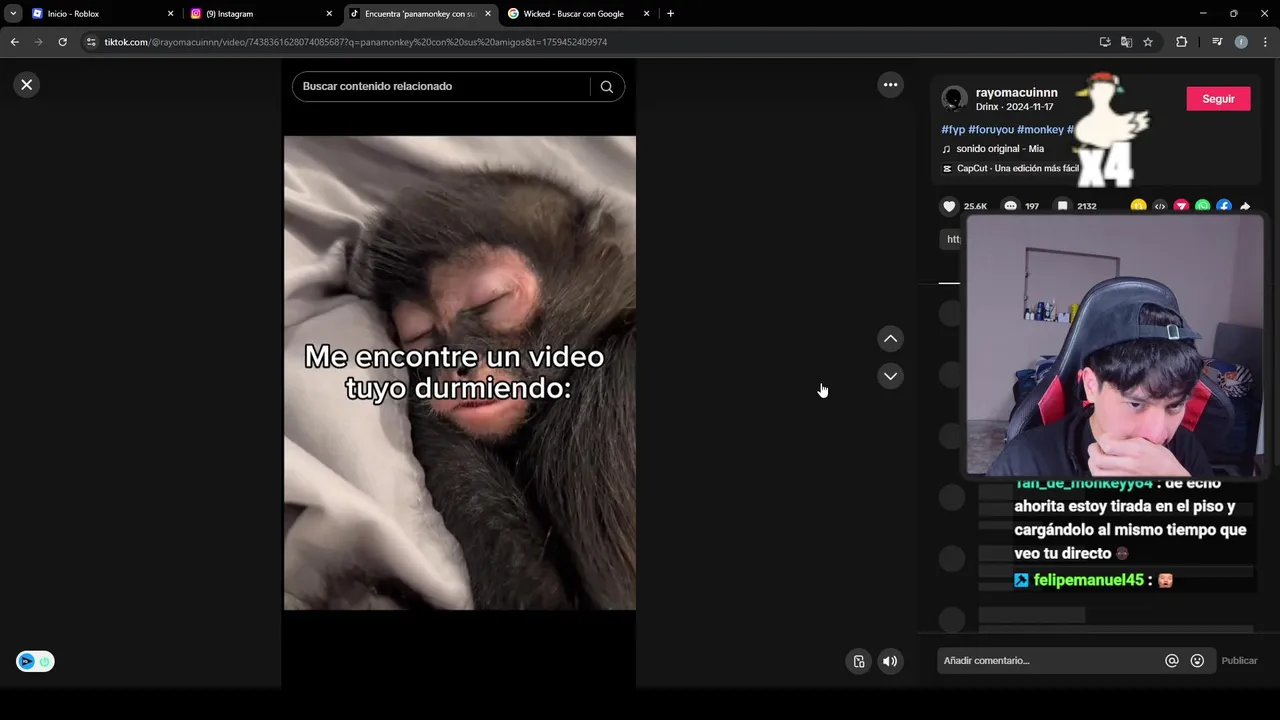Image resolution: width=1280 pixels, height=720 pixels.
Task: Click the install app icon in address bar
Action: click(1105, 42)
